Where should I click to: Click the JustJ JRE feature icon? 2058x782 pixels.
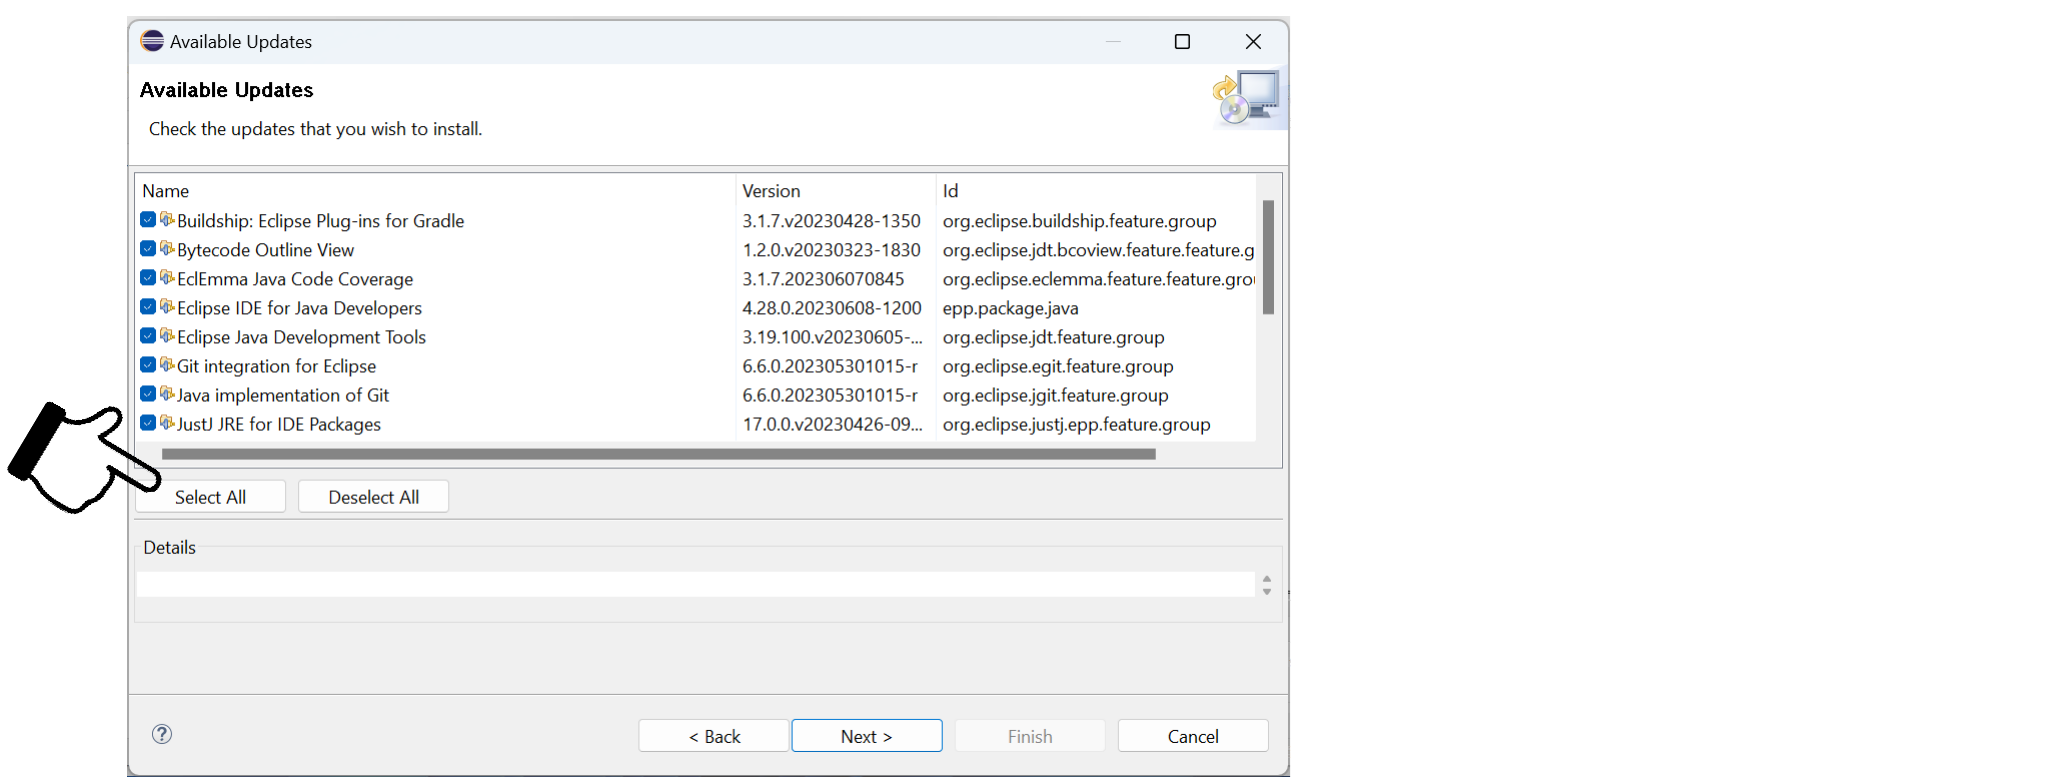pos(167,423)
